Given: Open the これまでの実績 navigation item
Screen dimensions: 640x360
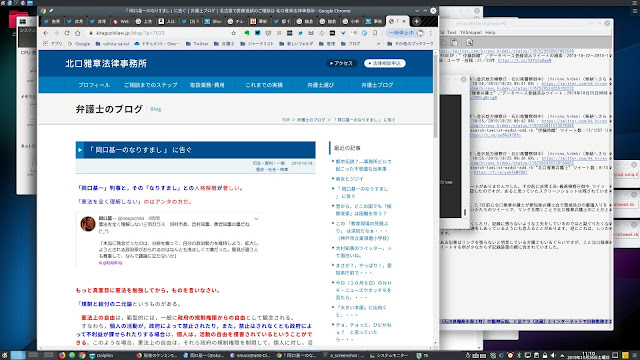Looking at the screenshot, I should [264, 85].
